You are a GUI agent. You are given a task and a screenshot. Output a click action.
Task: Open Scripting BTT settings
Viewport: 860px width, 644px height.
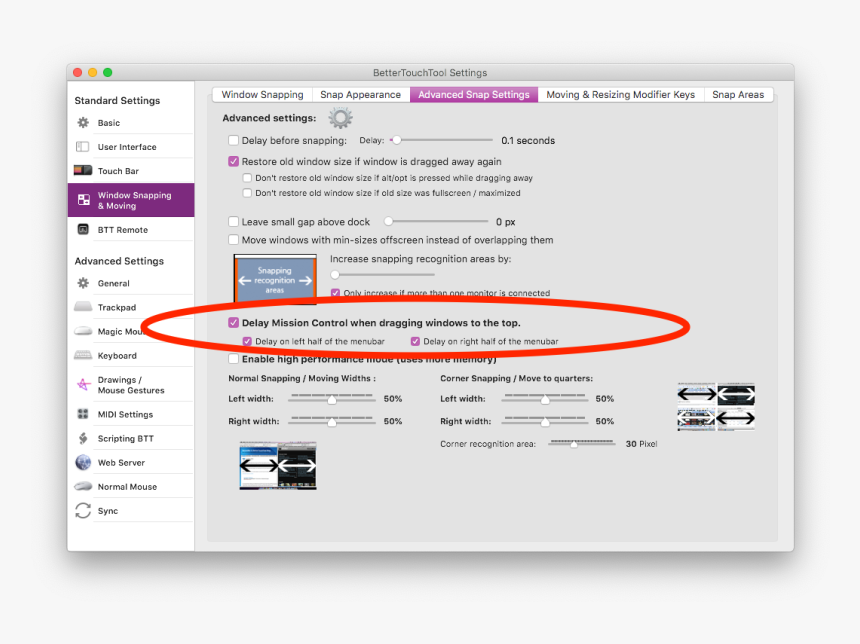click(x=132, y=438)
